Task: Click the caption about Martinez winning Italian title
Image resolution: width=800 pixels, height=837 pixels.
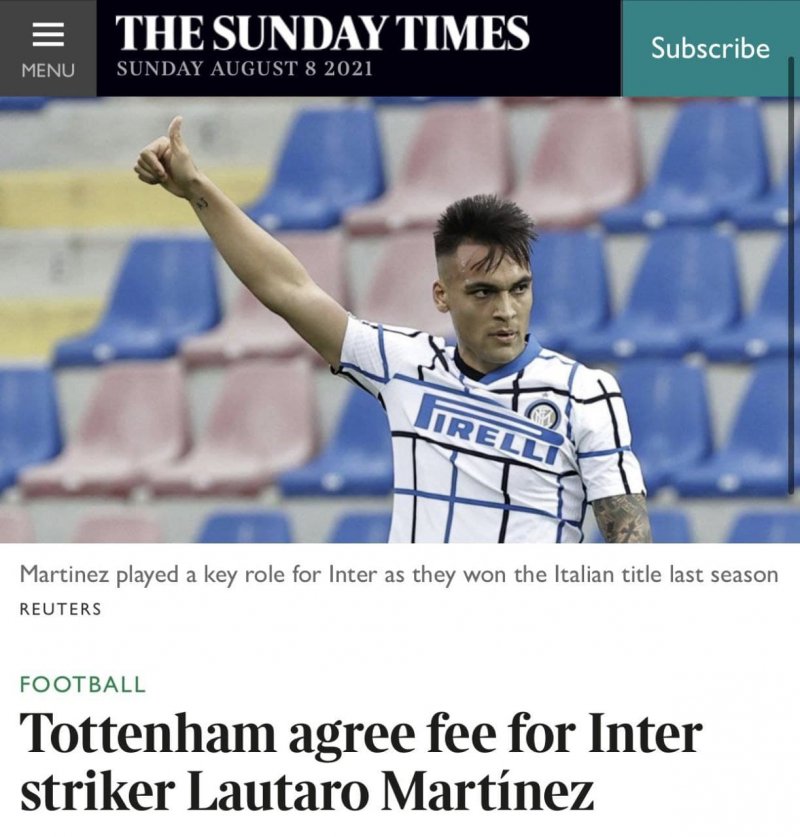Action: coord(399,575)
